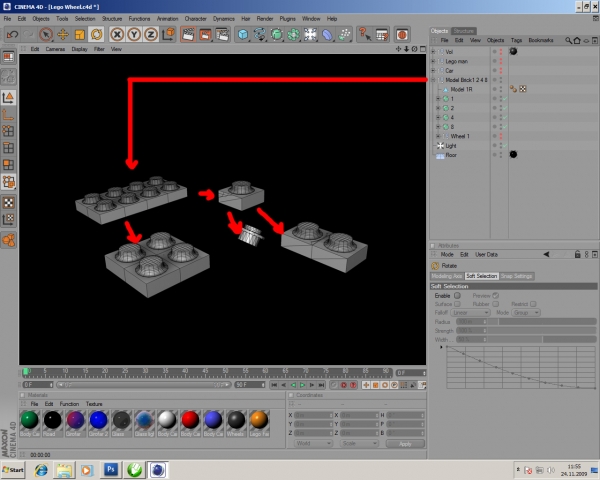
Task: Select the Live Selection tool
Action: coord(46,34)
